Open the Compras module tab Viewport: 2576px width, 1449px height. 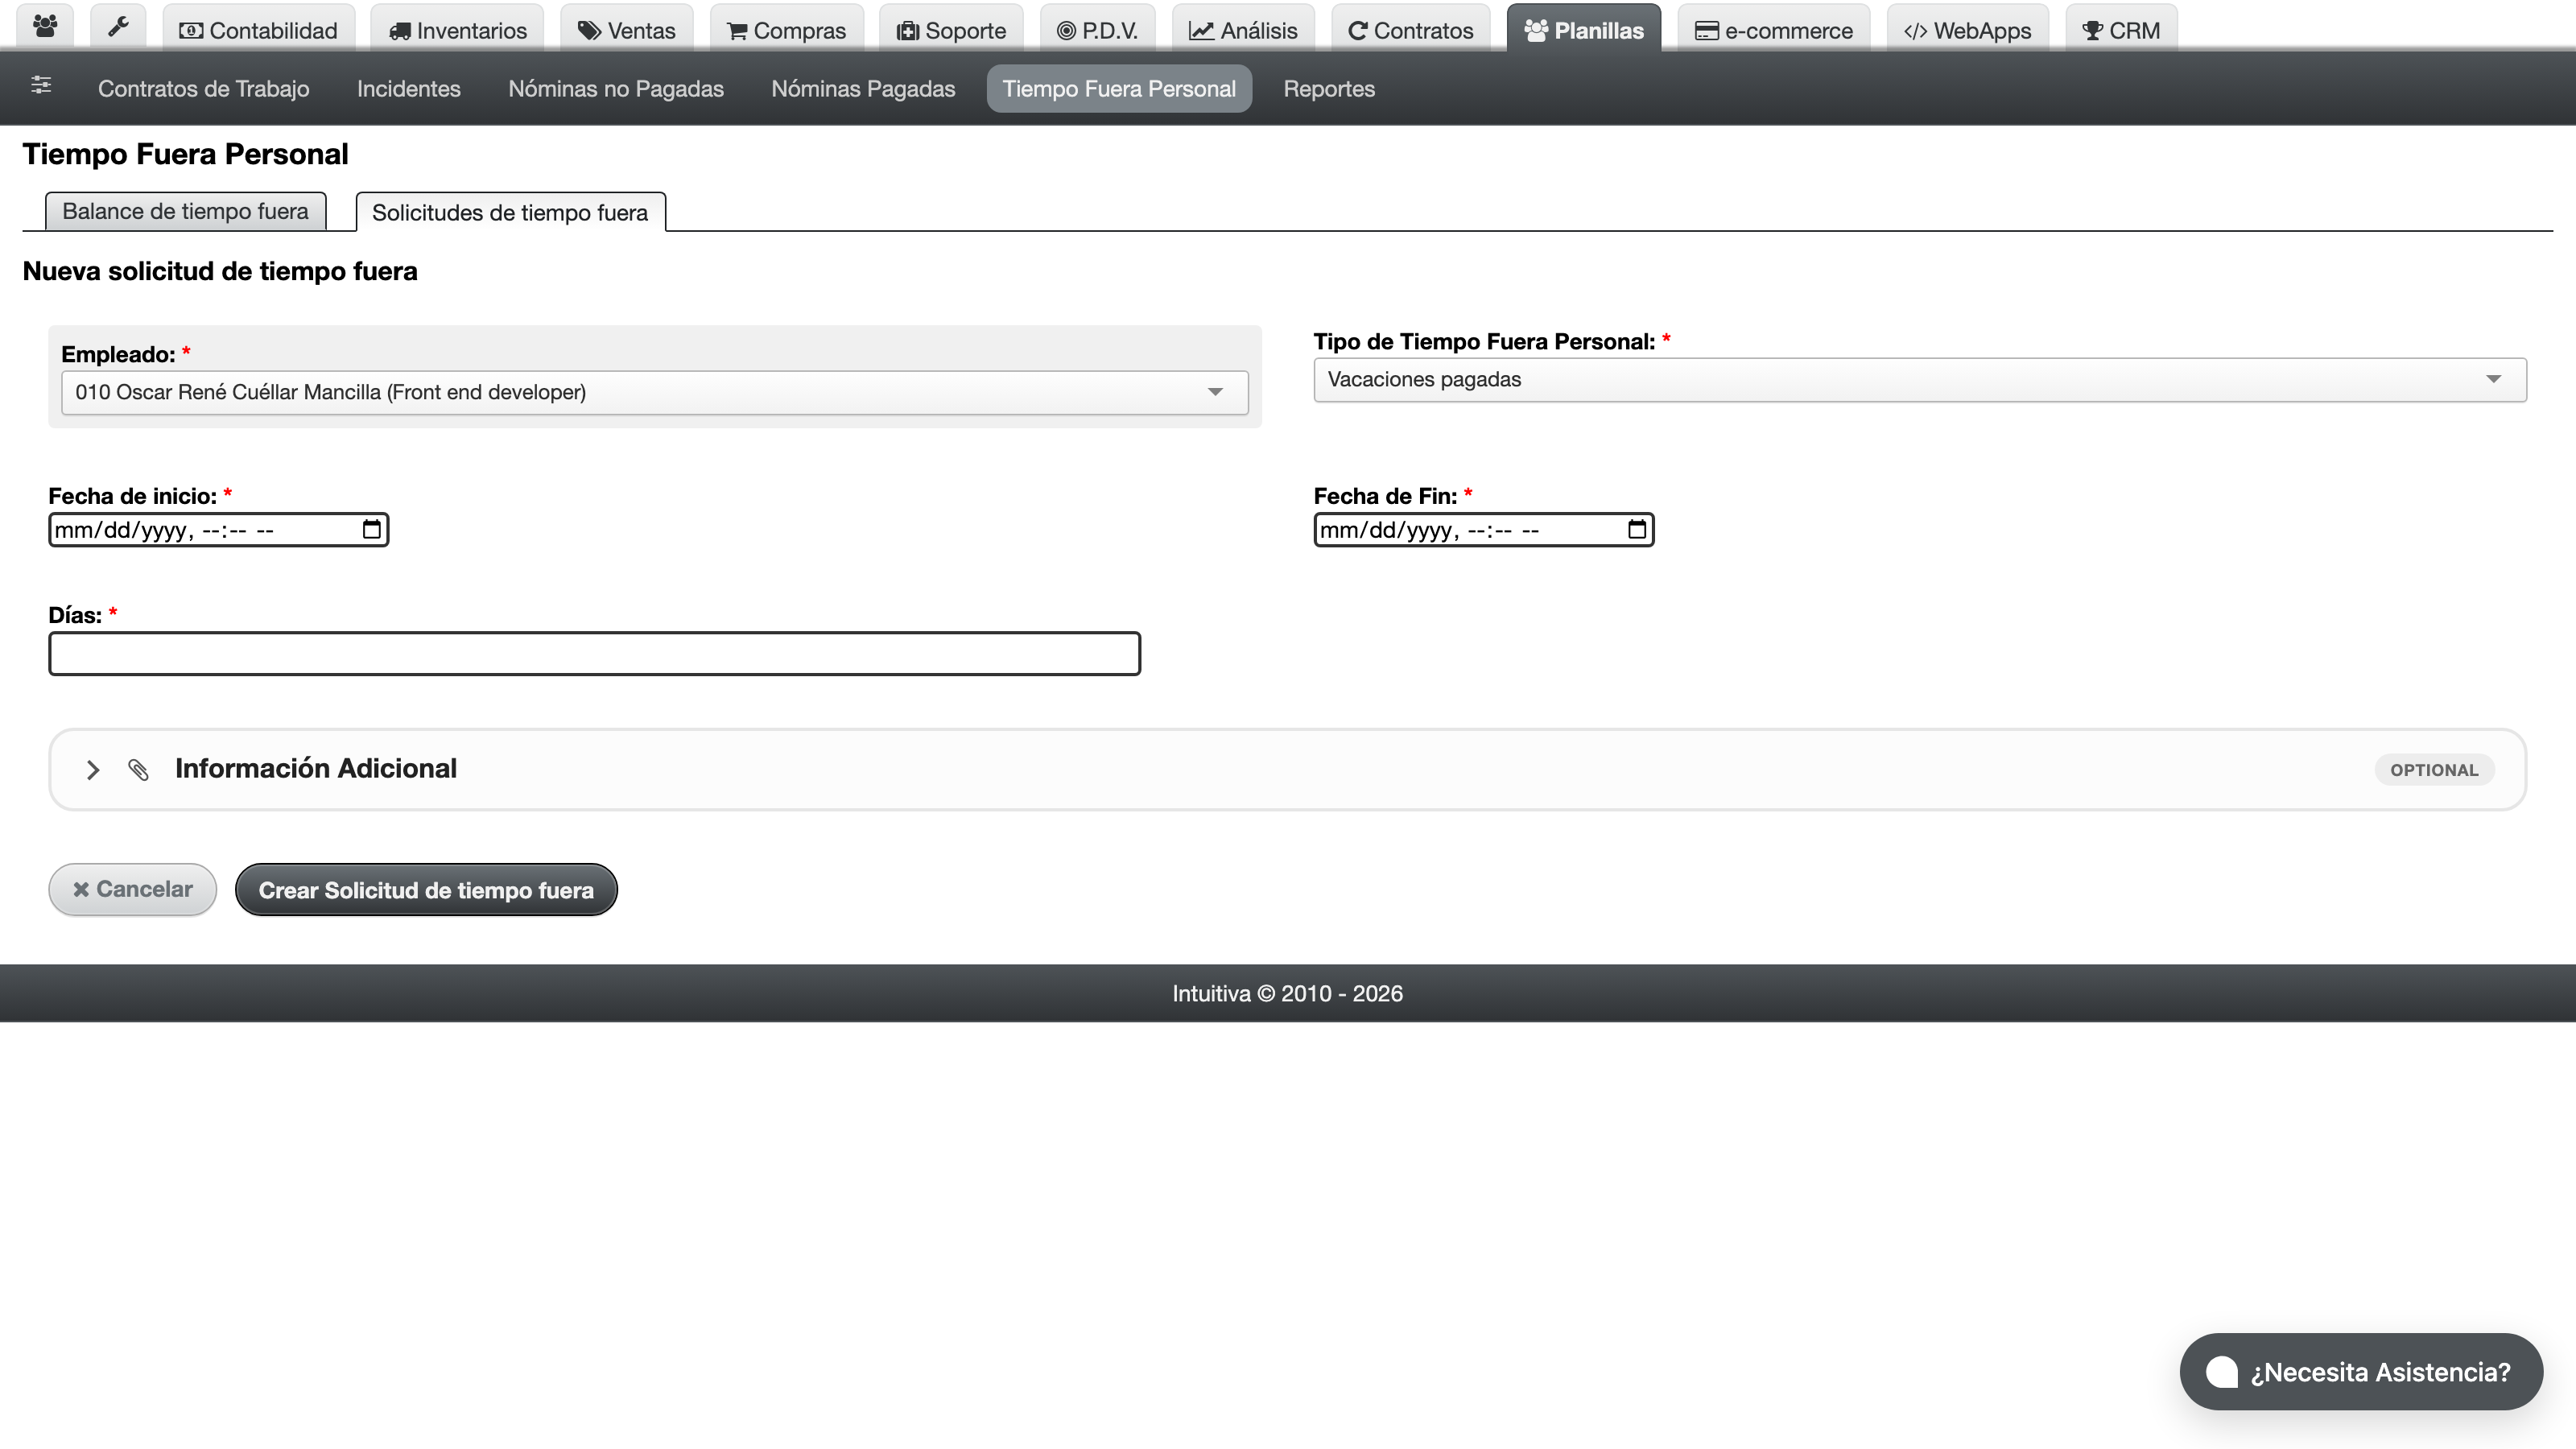point(787,30)
